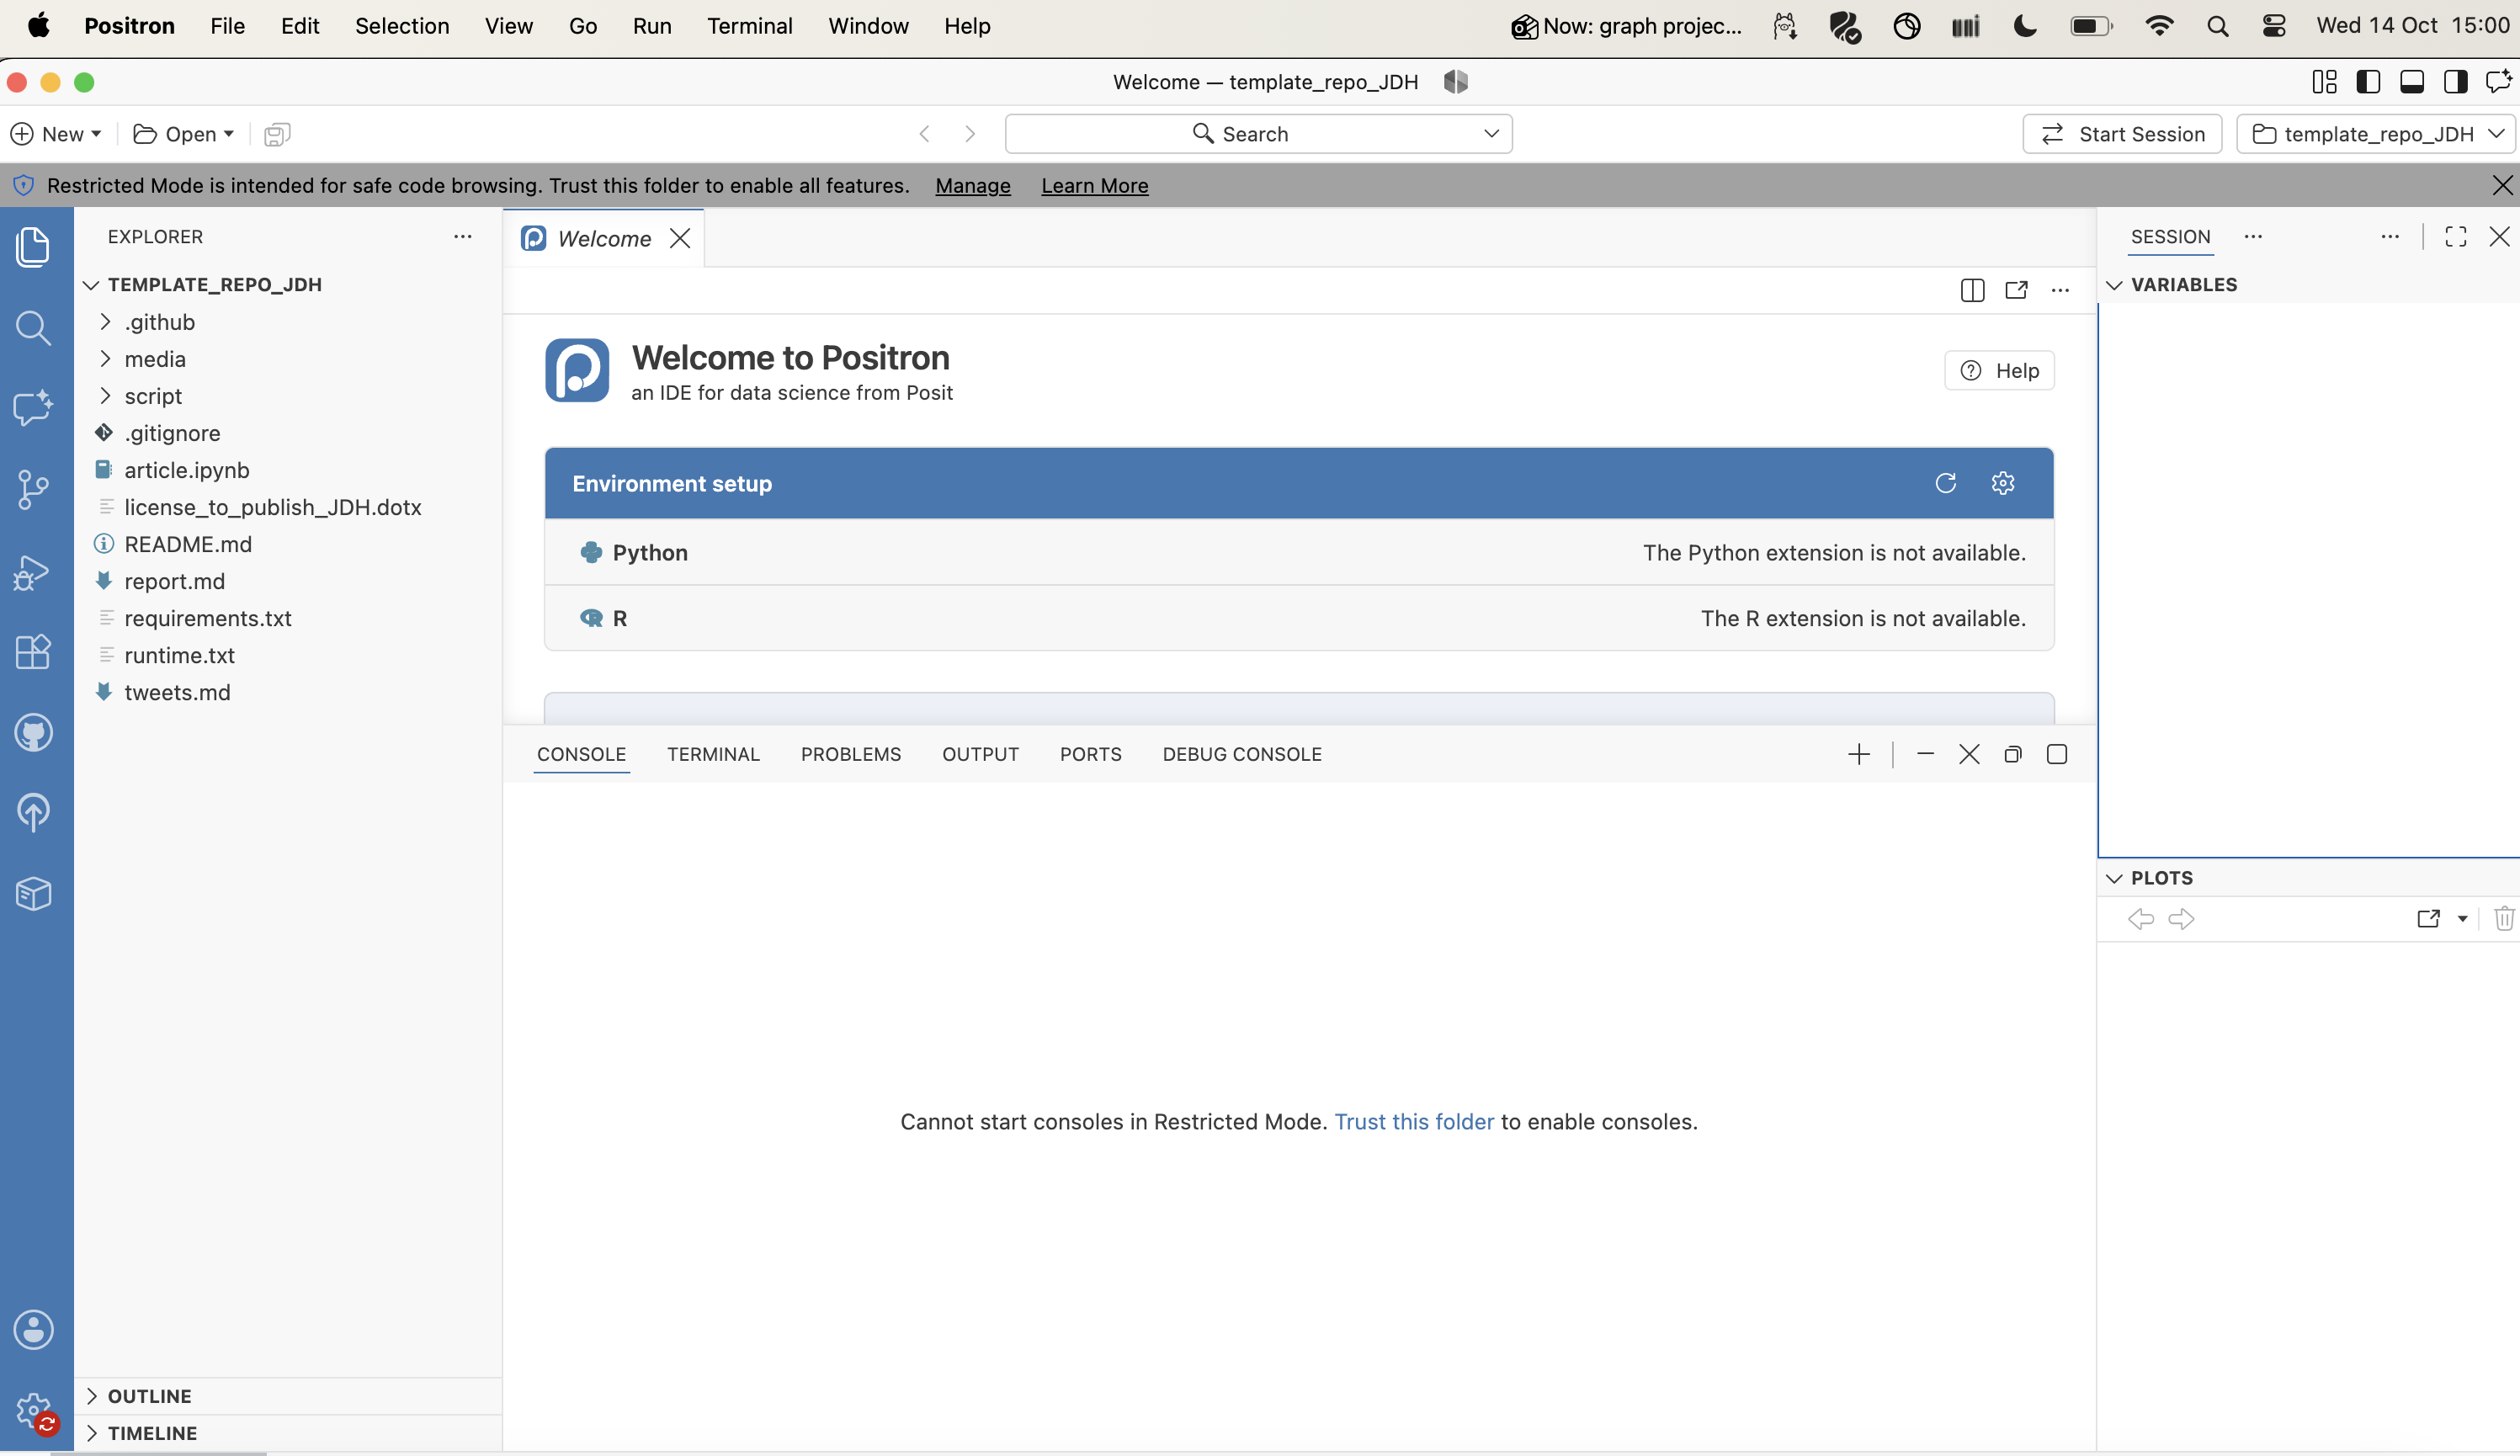Open Environment setup settings gear
Image resolution: width=2520 pixels, height=1456 pixels.
coord(2002,483)
